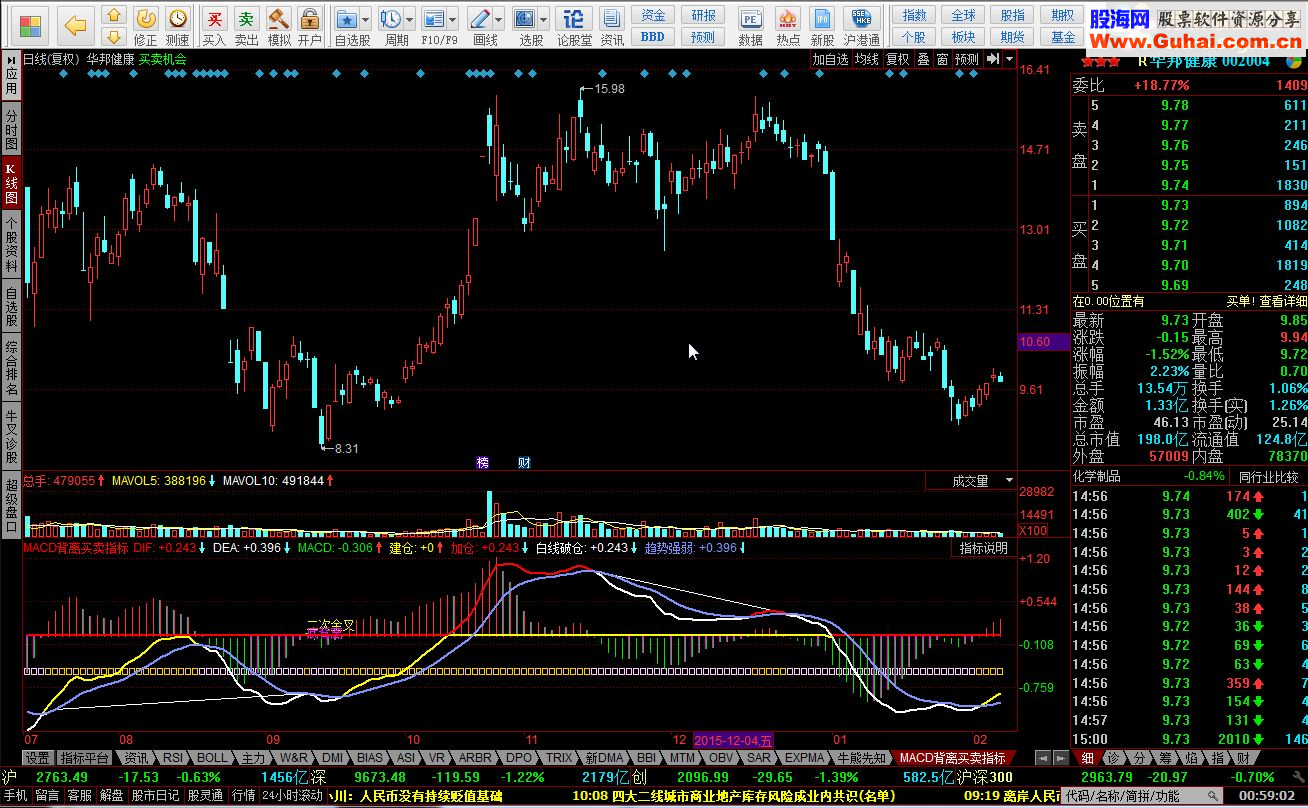Toggle 叠 overlay mode on chart
The width and height of the screenshot is (1308, 808).
(x=923, y=59)
